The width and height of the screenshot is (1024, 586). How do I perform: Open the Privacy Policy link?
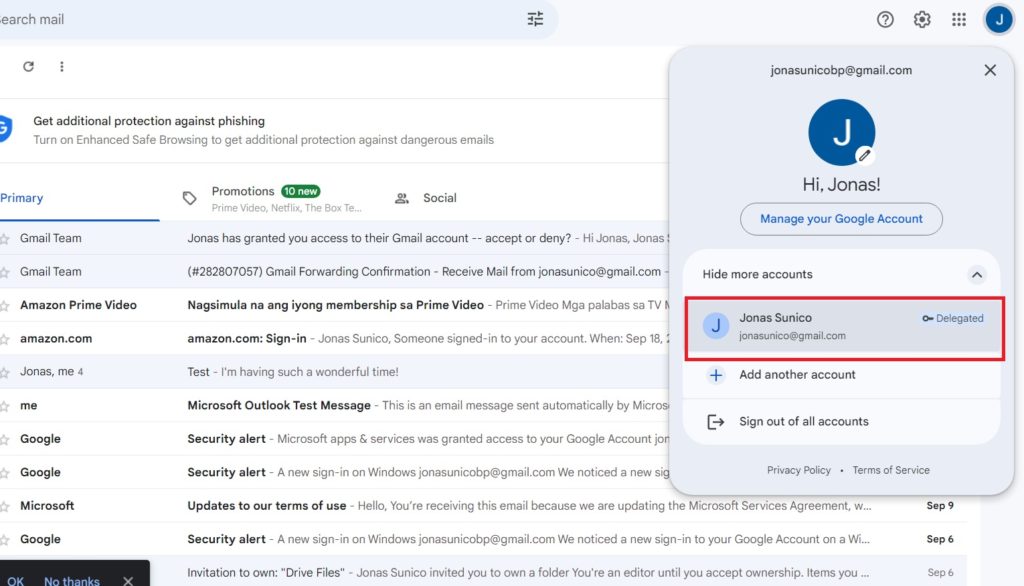click(x=798, y=470)
